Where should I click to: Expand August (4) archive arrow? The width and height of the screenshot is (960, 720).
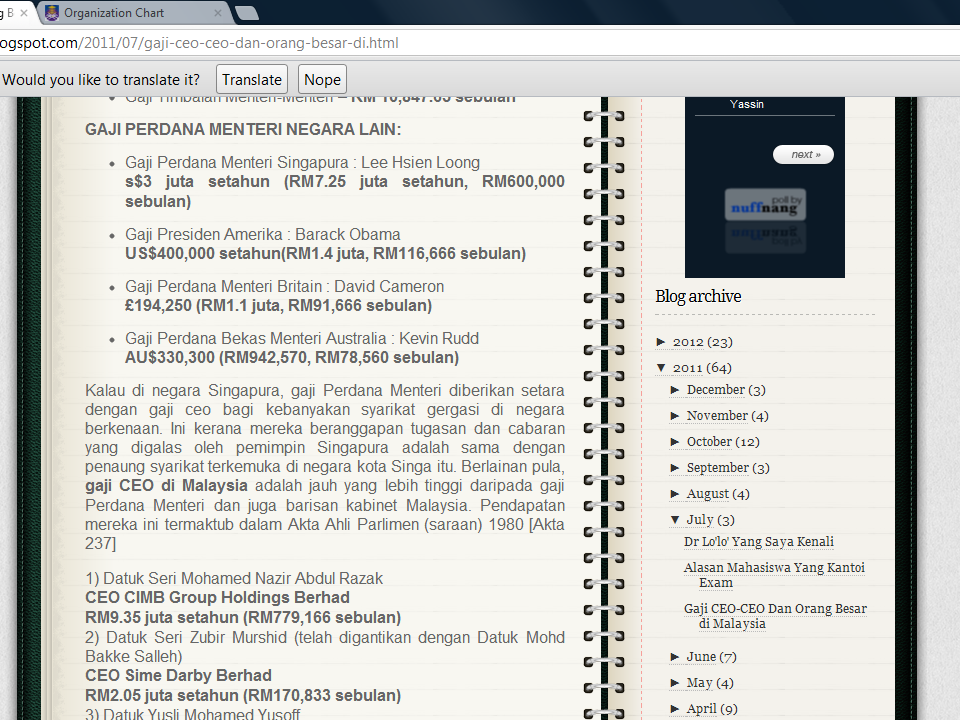pyautogui.click(x=675, y=493)
